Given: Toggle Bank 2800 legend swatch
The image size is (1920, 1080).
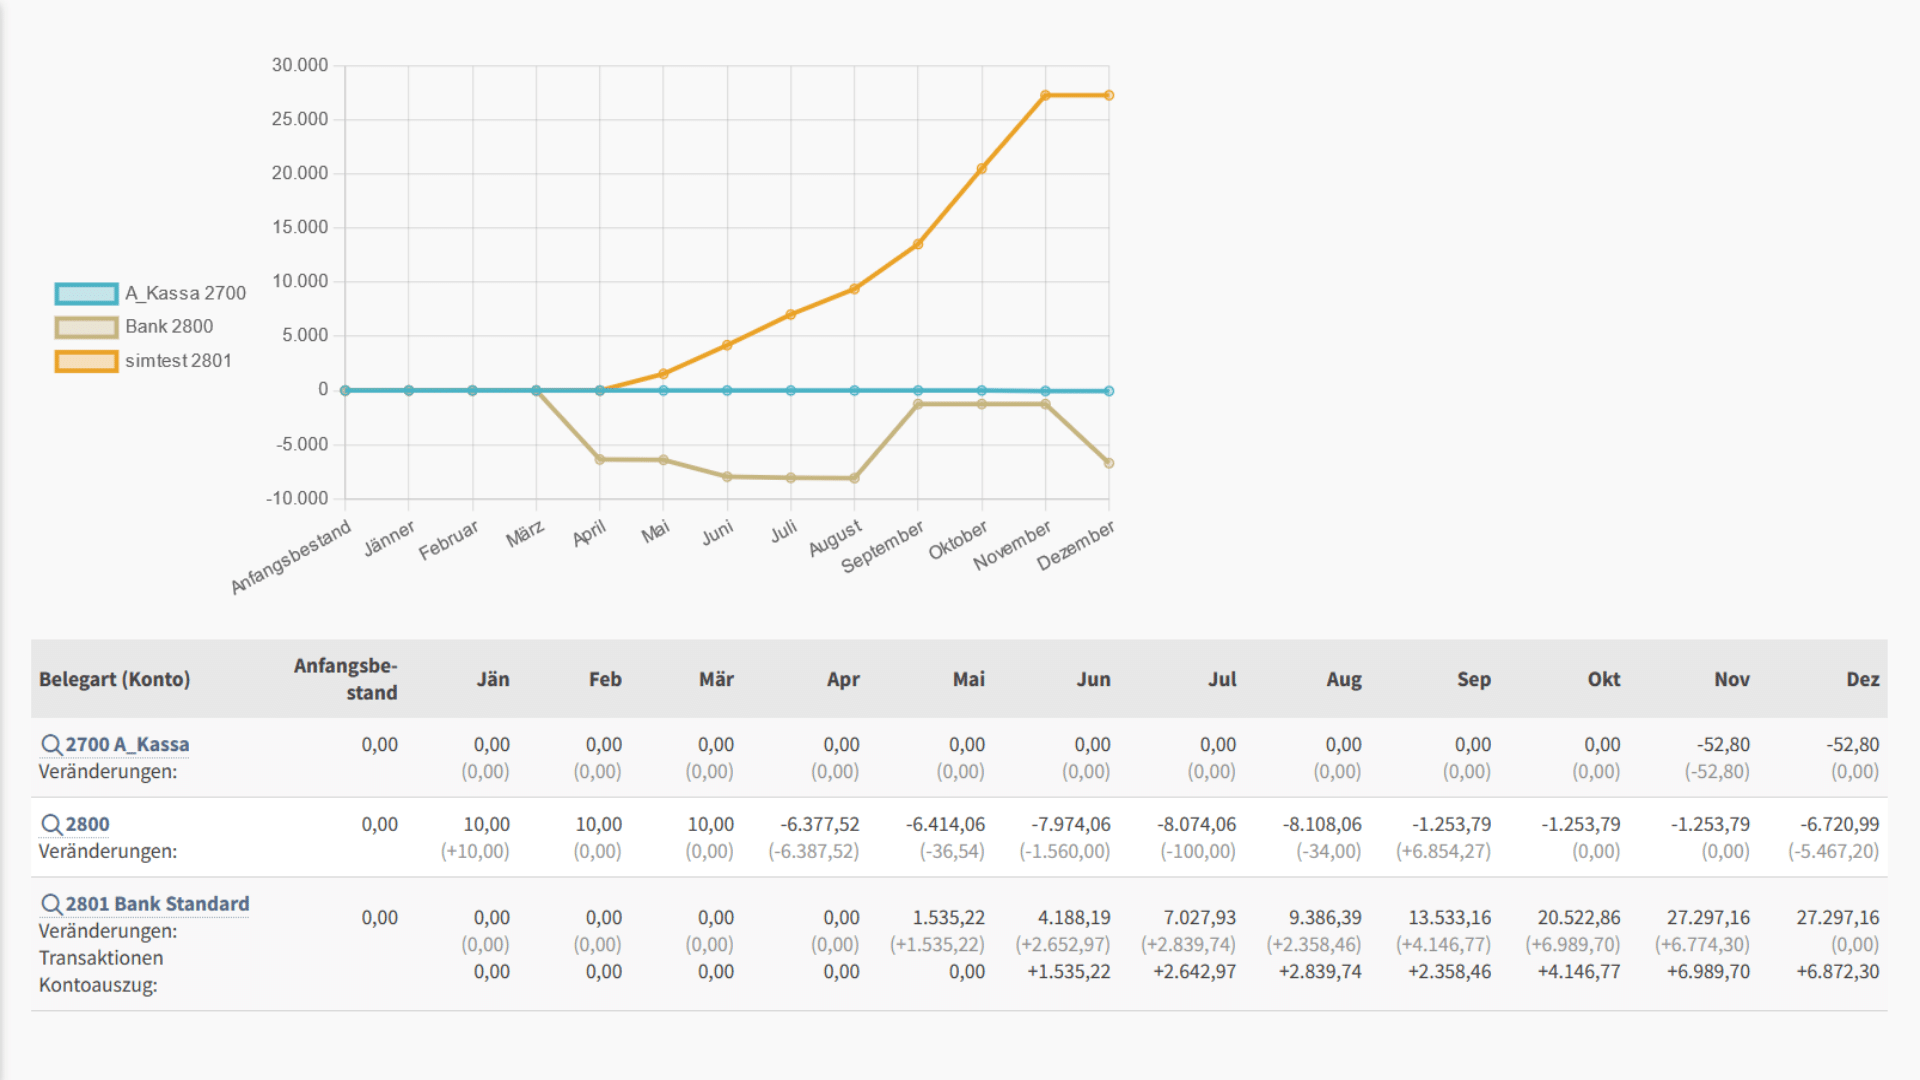Looking at the screenshot, I should [86, 327].
